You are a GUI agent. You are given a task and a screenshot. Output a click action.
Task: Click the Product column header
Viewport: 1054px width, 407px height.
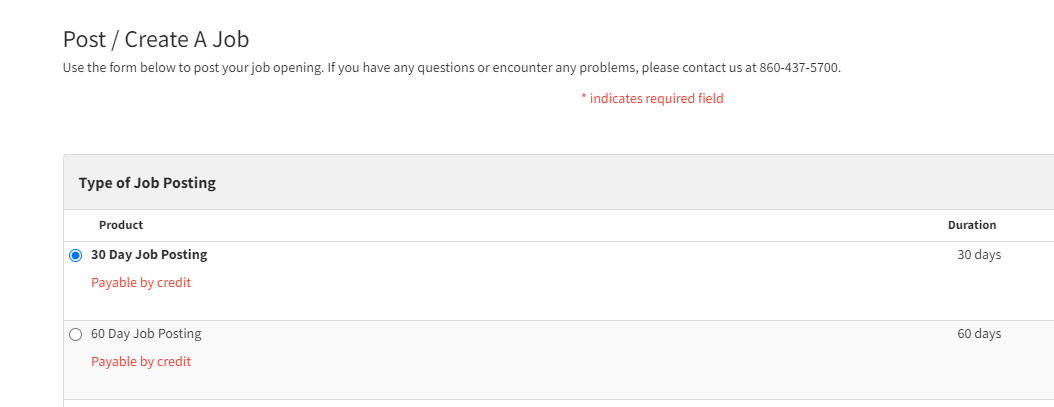pos(121,225)
